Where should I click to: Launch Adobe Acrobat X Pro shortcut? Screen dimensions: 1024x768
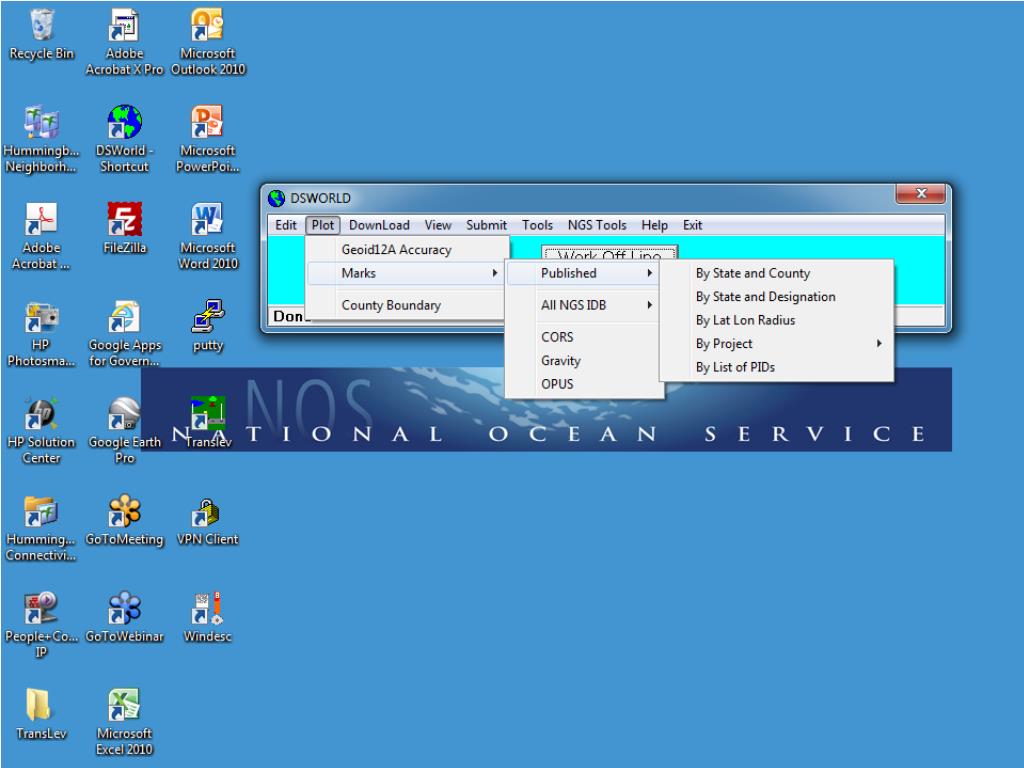(x=124, y=41)
